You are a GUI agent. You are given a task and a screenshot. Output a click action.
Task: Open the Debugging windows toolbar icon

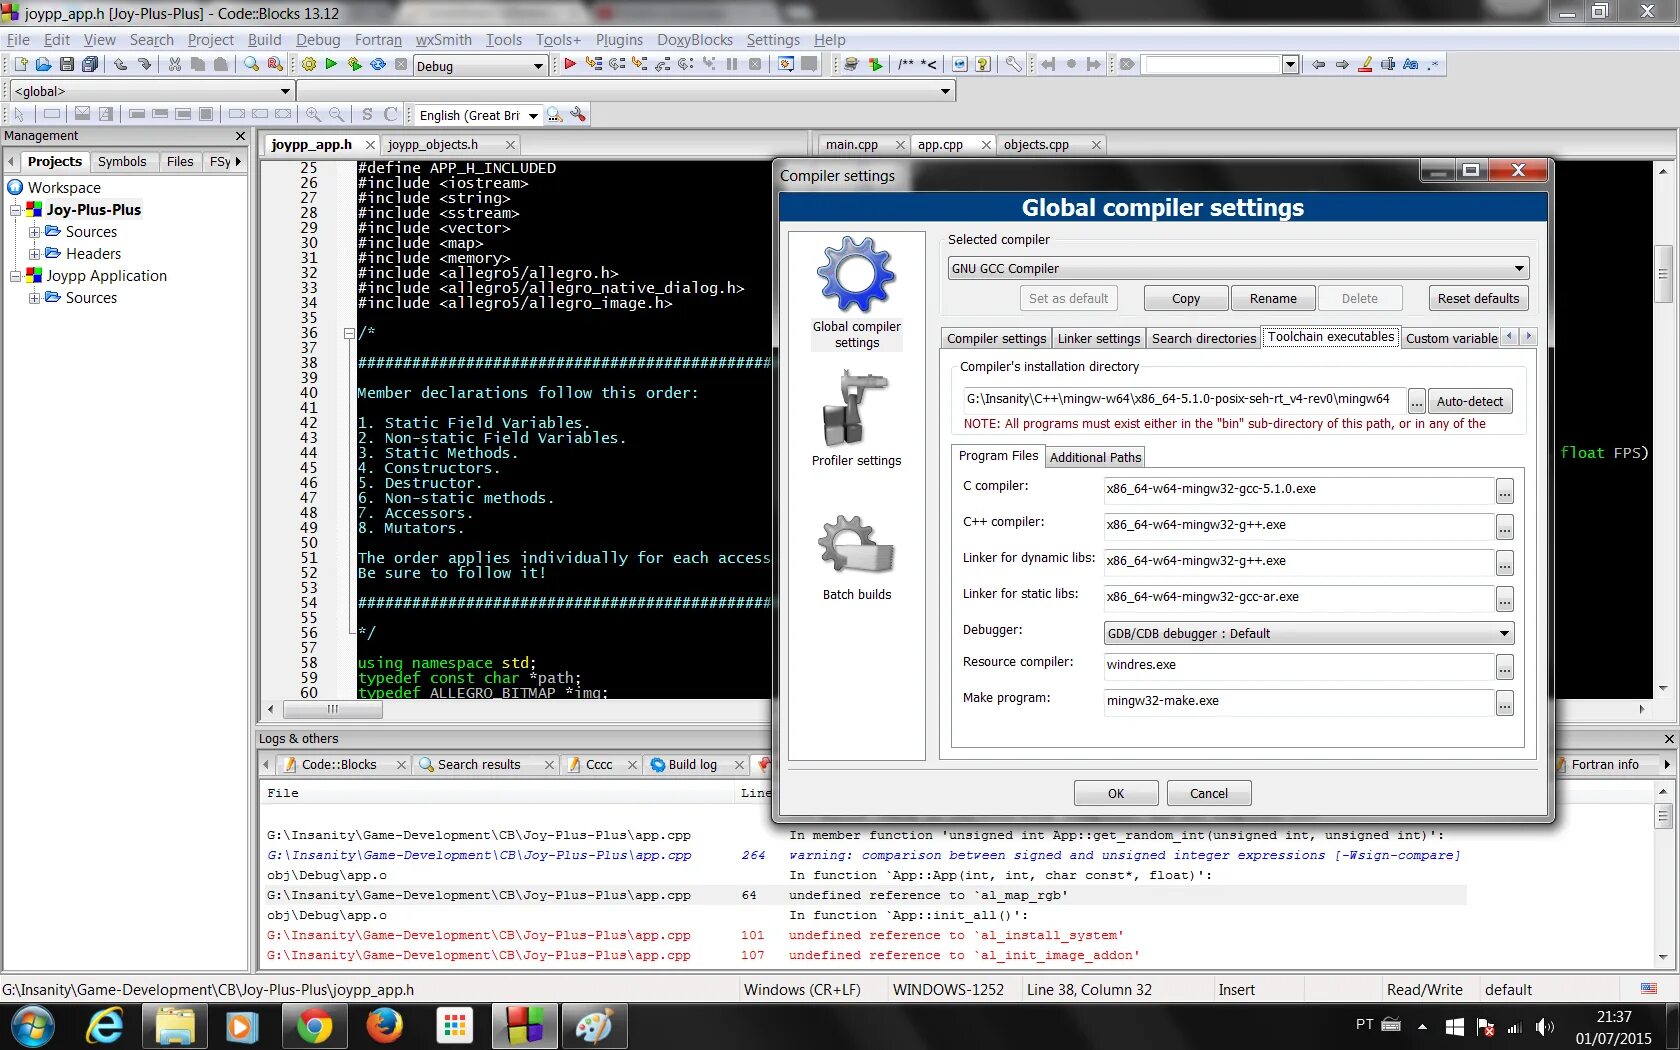pos(786,65)
